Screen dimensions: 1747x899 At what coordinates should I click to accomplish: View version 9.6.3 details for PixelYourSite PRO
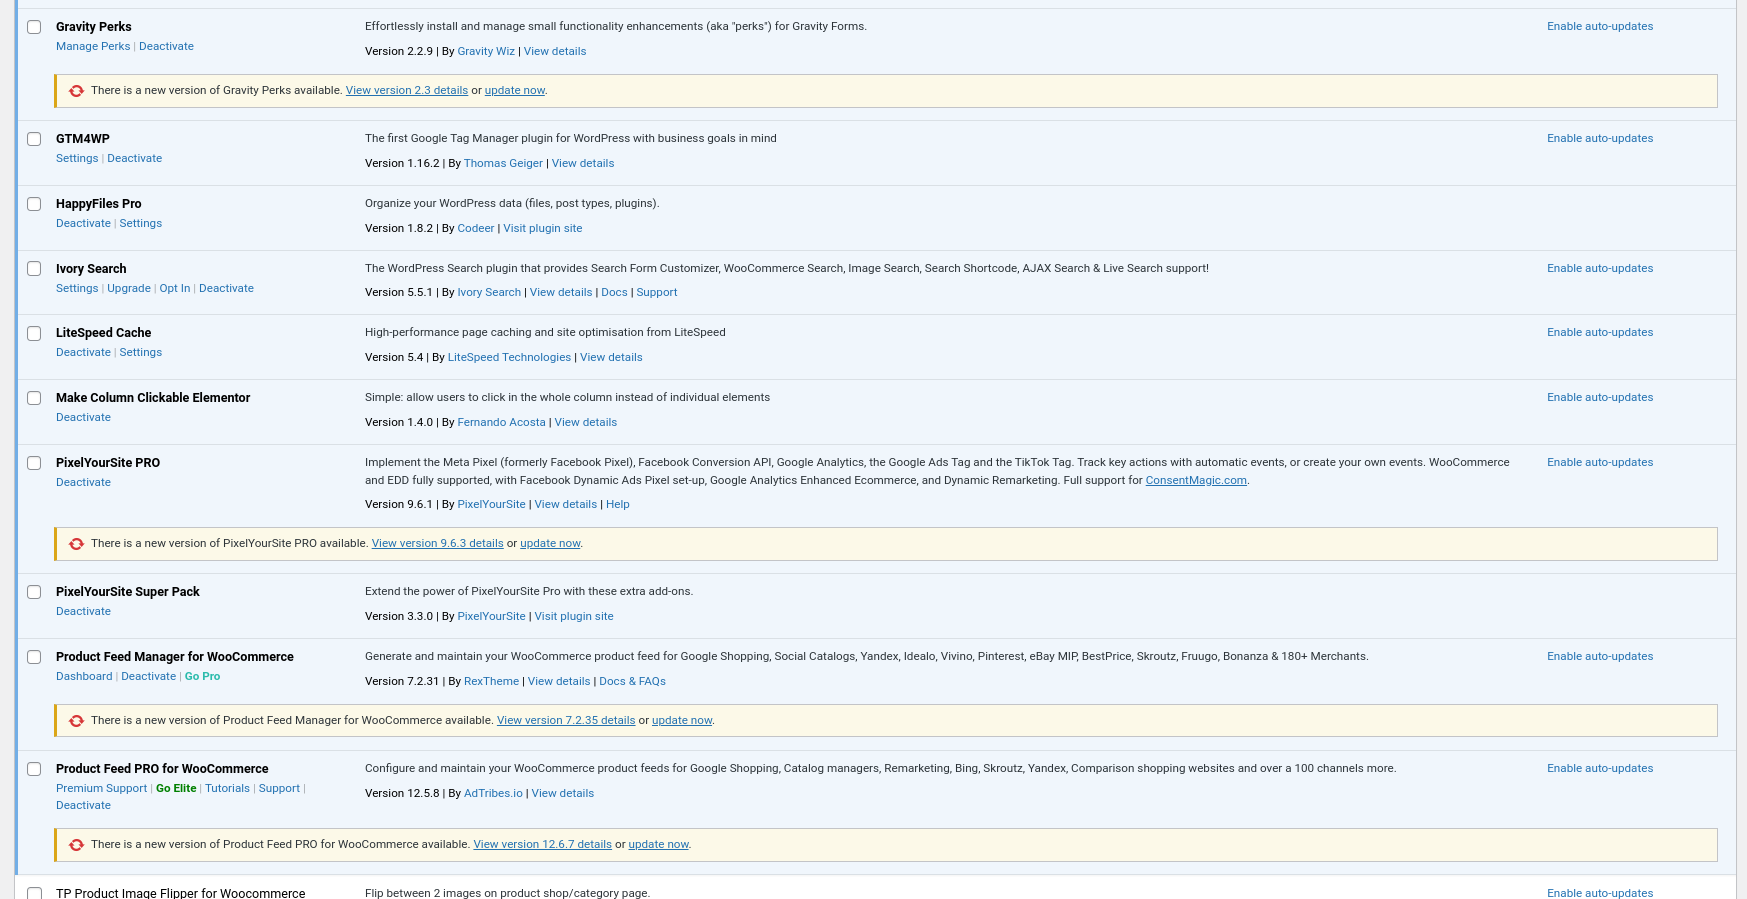tap(437, 544)
